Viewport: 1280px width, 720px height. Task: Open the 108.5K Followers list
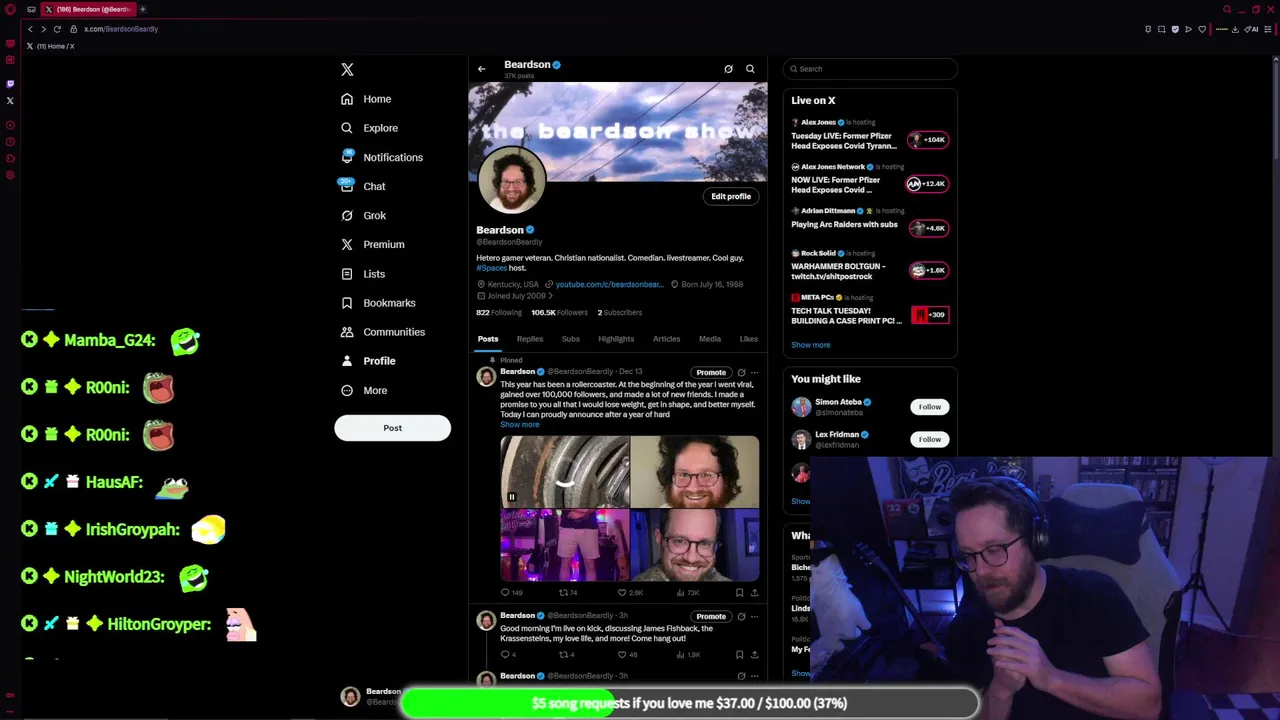click(559, 312)
